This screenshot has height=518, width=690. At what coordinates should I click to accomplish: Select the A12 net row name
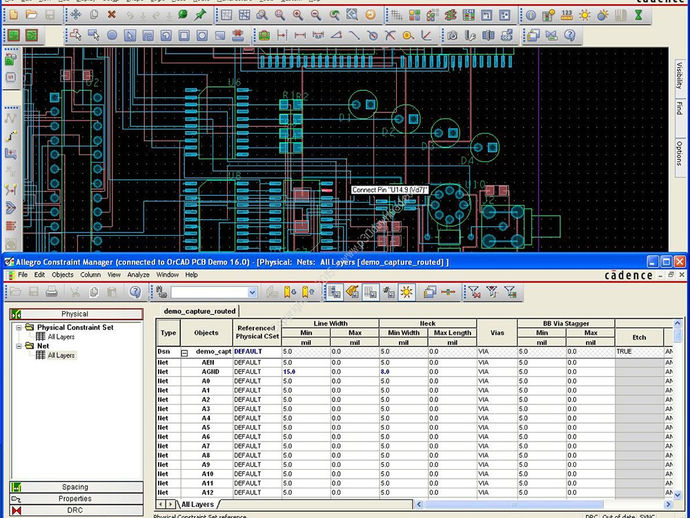[x=207, y=492]
